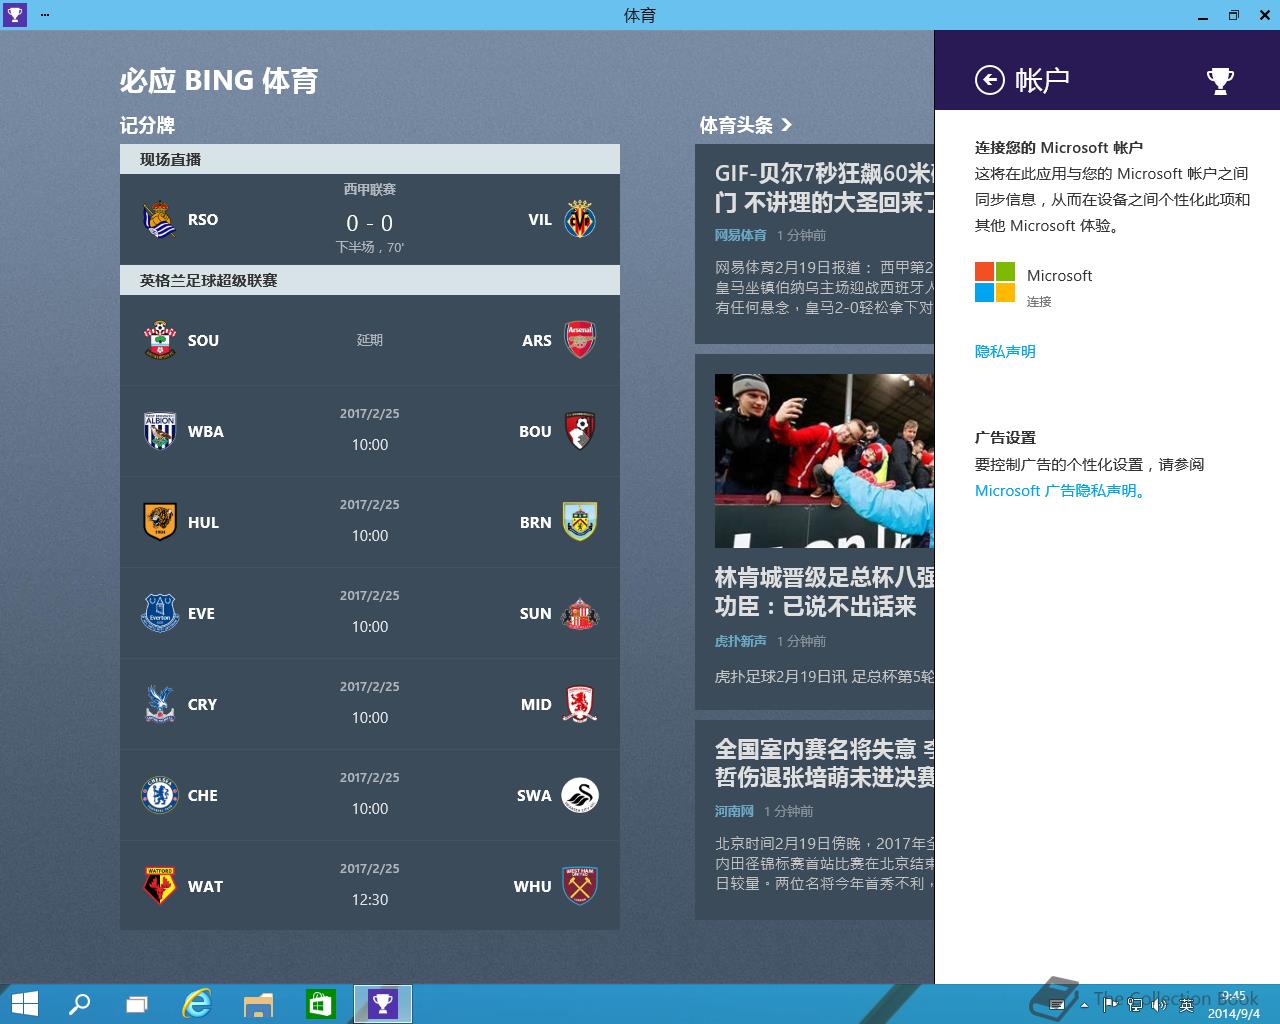Image resolution: width=1280 pixels, height=1024 pixels.
Task: Click the West Bromwich (WBA) crest
Action: click(x=160, y=431)
